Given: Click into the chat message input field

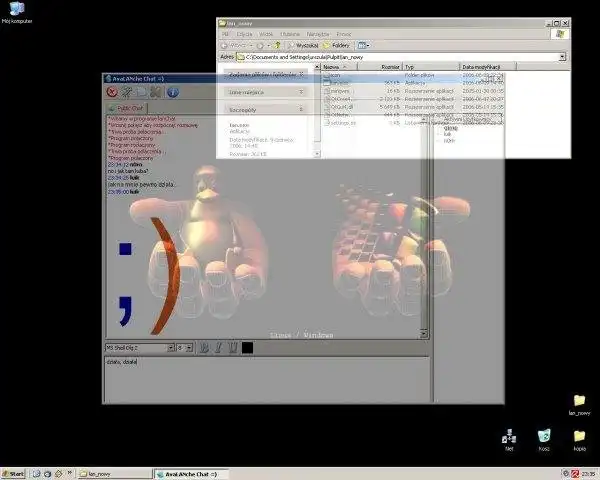Looking at the screenshot, I should [x=267, y=379].
